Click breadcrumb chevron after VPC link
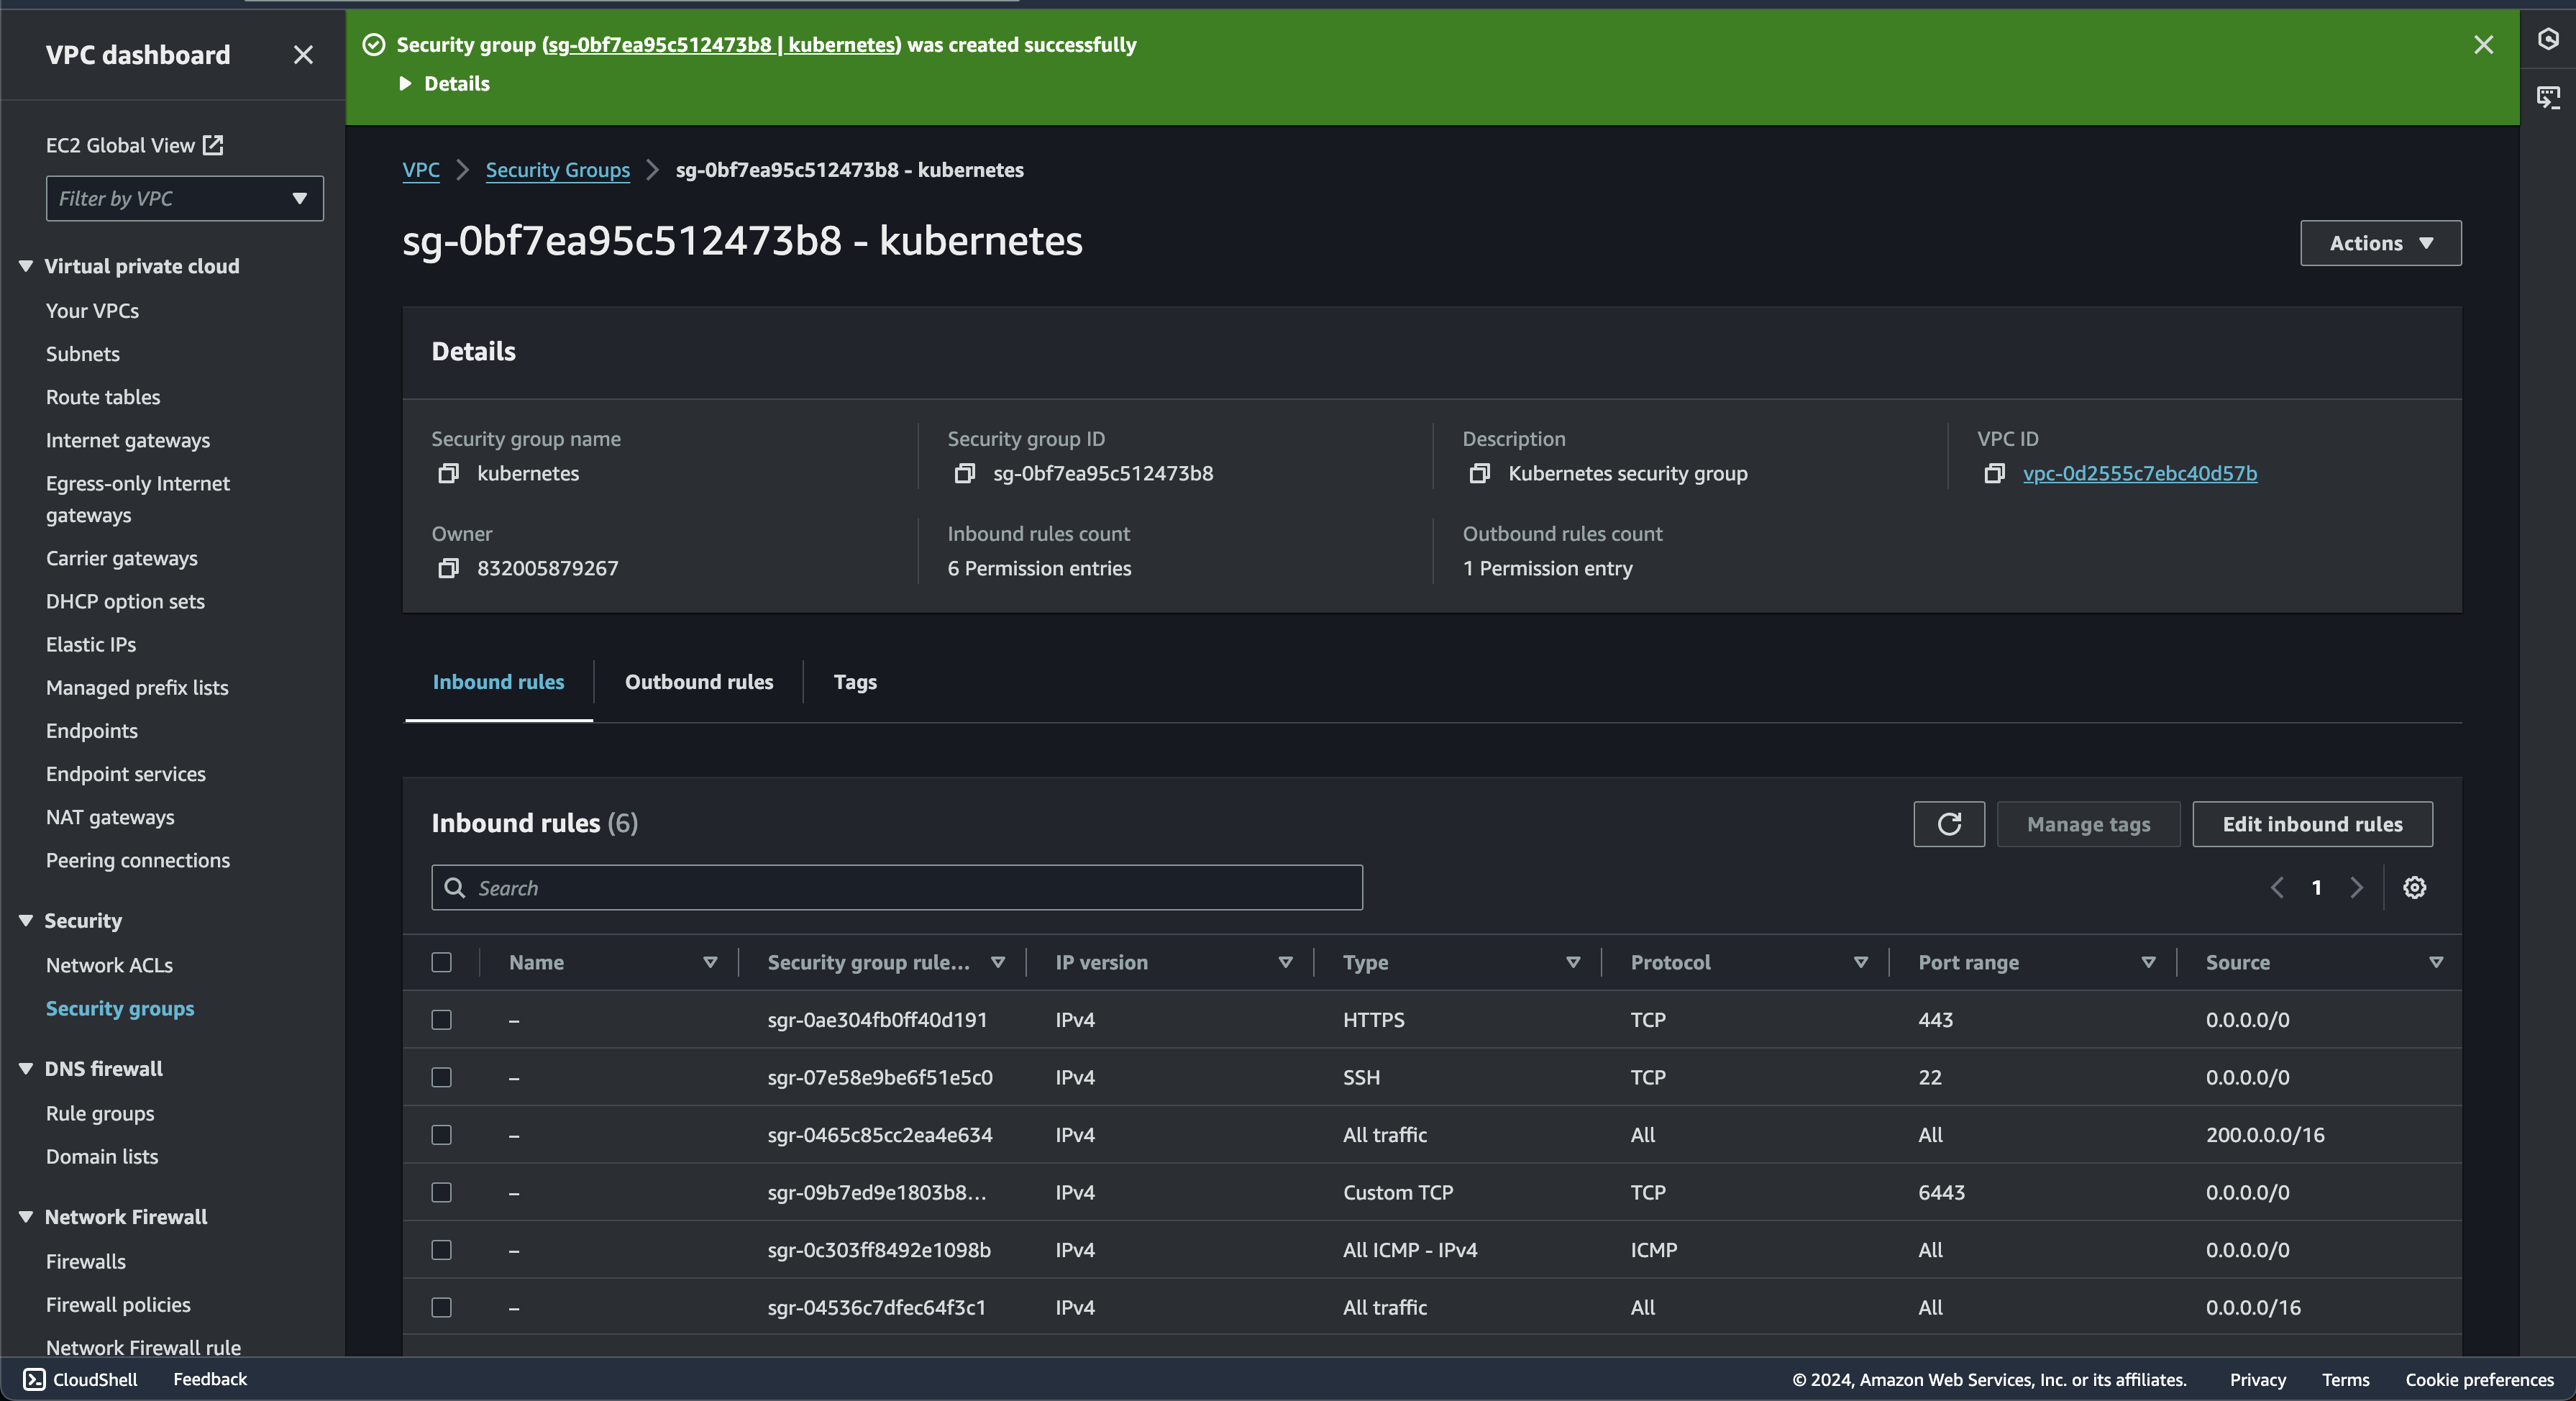This screenshot has width=2576, height=1401. tap(463, 170)
